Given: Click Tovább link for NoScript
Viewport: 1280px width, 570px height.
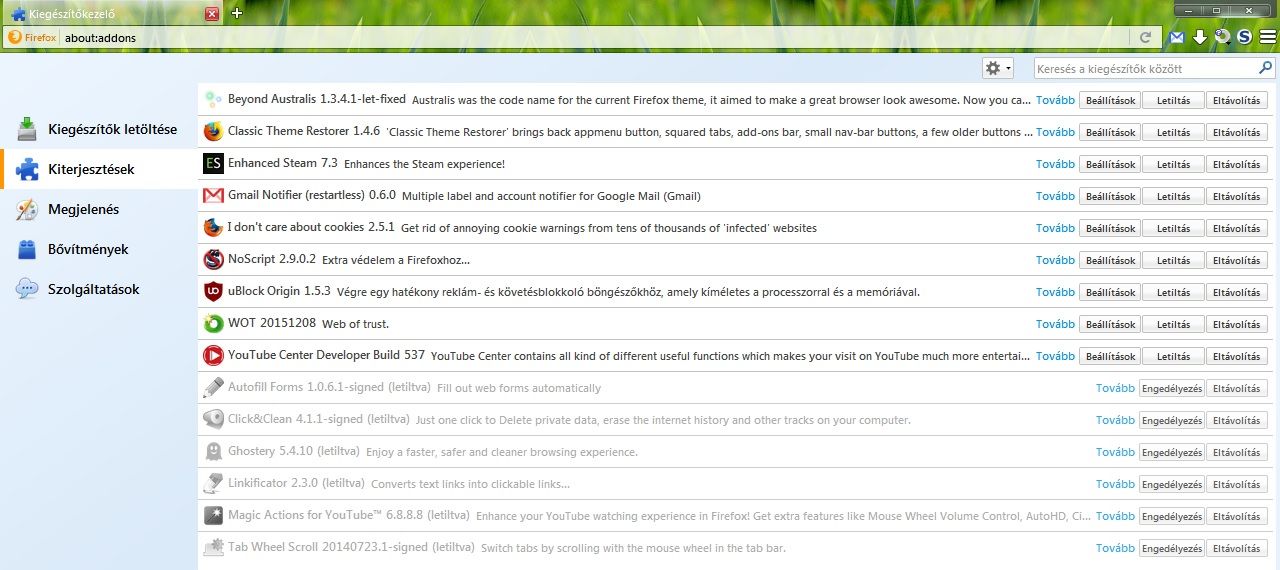Looking at the screenshot, I should click(1055, 260).
